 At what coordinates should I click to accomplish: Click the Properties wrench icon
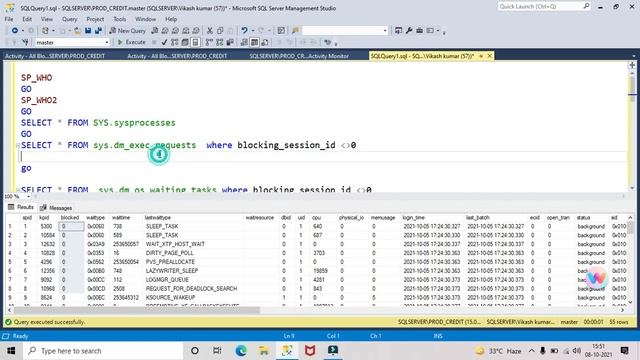pyautogui.click(x=409, y=31)
